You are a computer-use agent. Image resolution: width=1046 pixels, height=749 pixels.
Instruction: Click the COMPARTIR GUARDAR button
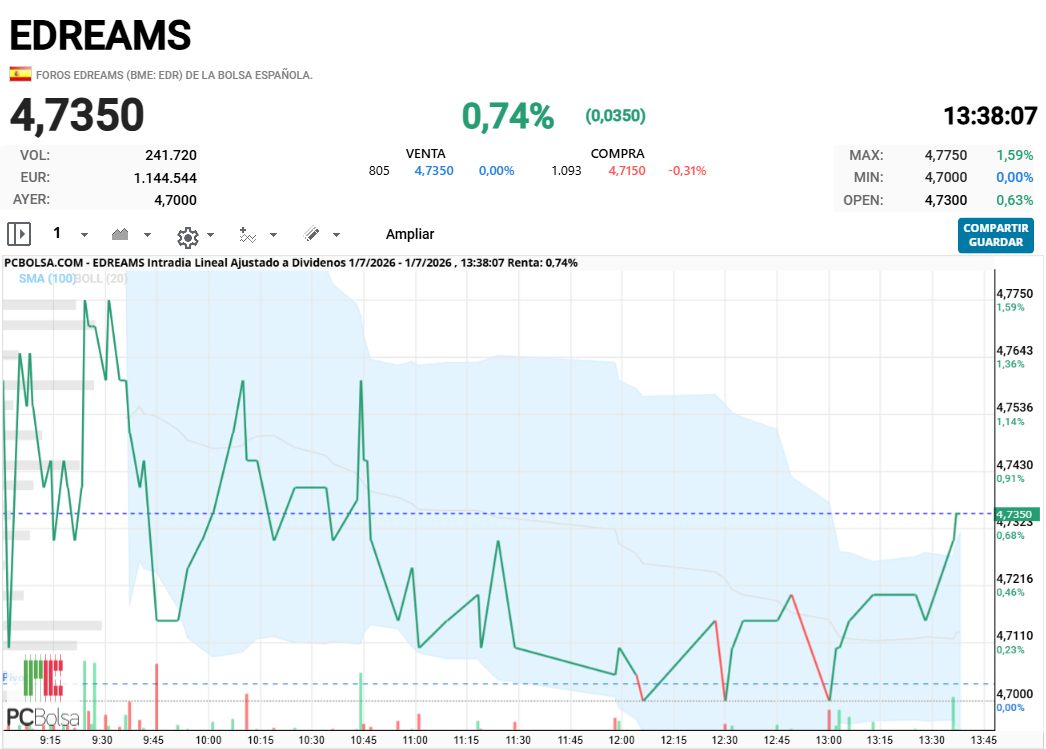point(995,235)
